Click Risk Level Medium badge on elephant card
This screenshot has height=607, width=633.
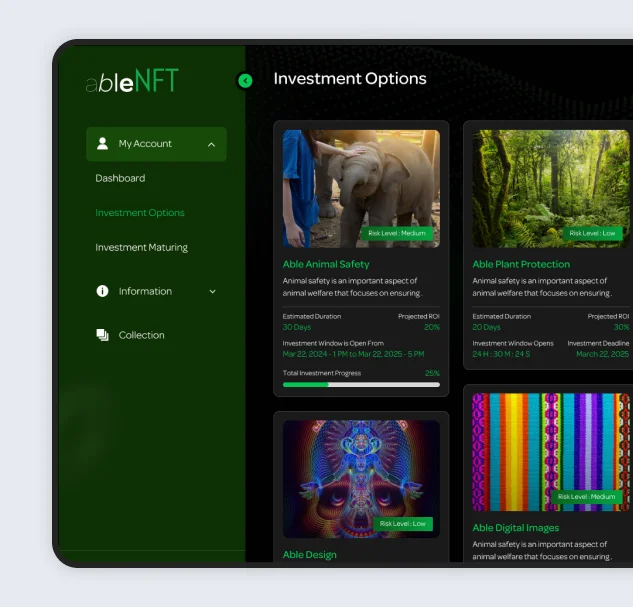point(397,233)
